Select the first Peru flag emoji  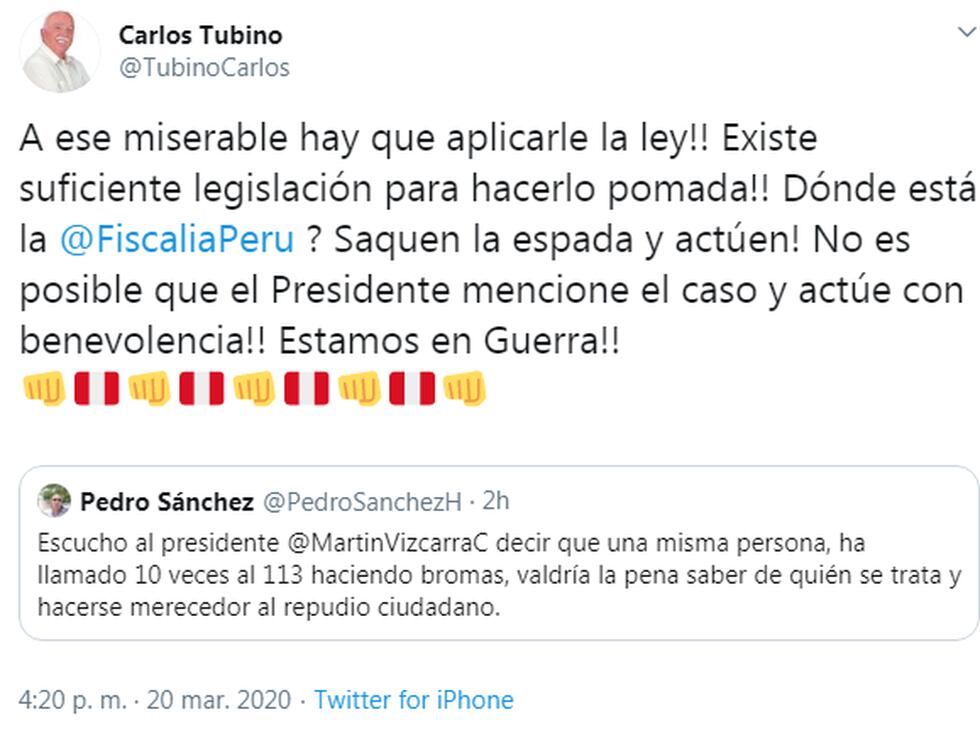click(x=97, y=388)
